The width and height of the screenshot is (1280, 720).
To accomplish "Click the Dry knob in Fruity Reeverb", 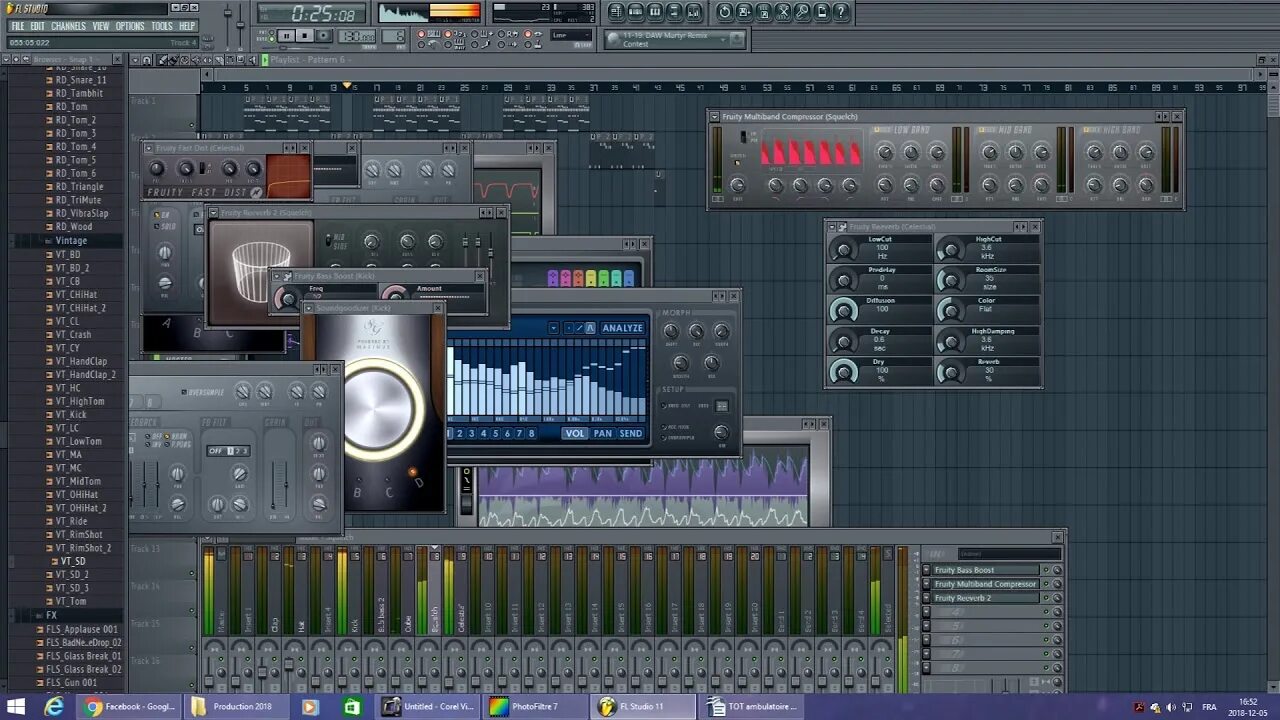I will (844, 372).
